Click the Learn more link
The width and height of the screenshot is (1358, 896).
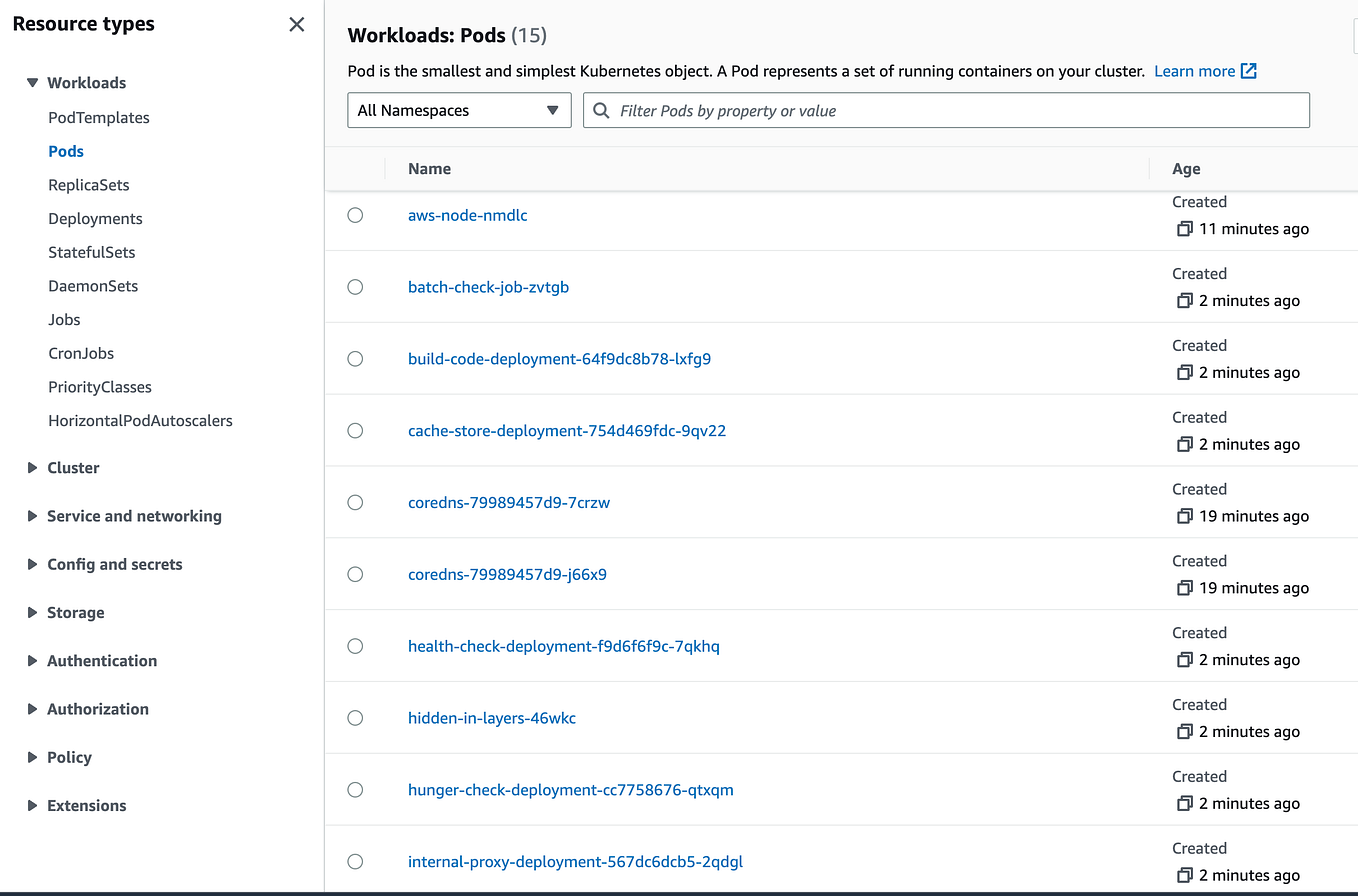[1195, 70]
